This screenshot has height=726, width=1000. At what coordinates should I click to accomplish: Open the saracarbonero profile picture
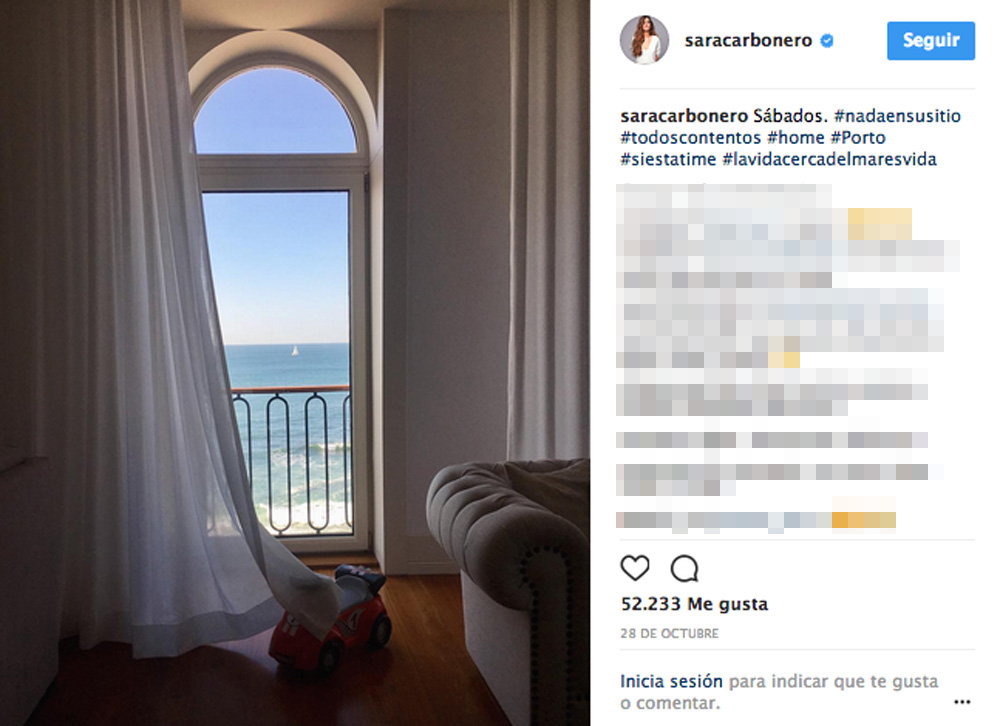644,40
